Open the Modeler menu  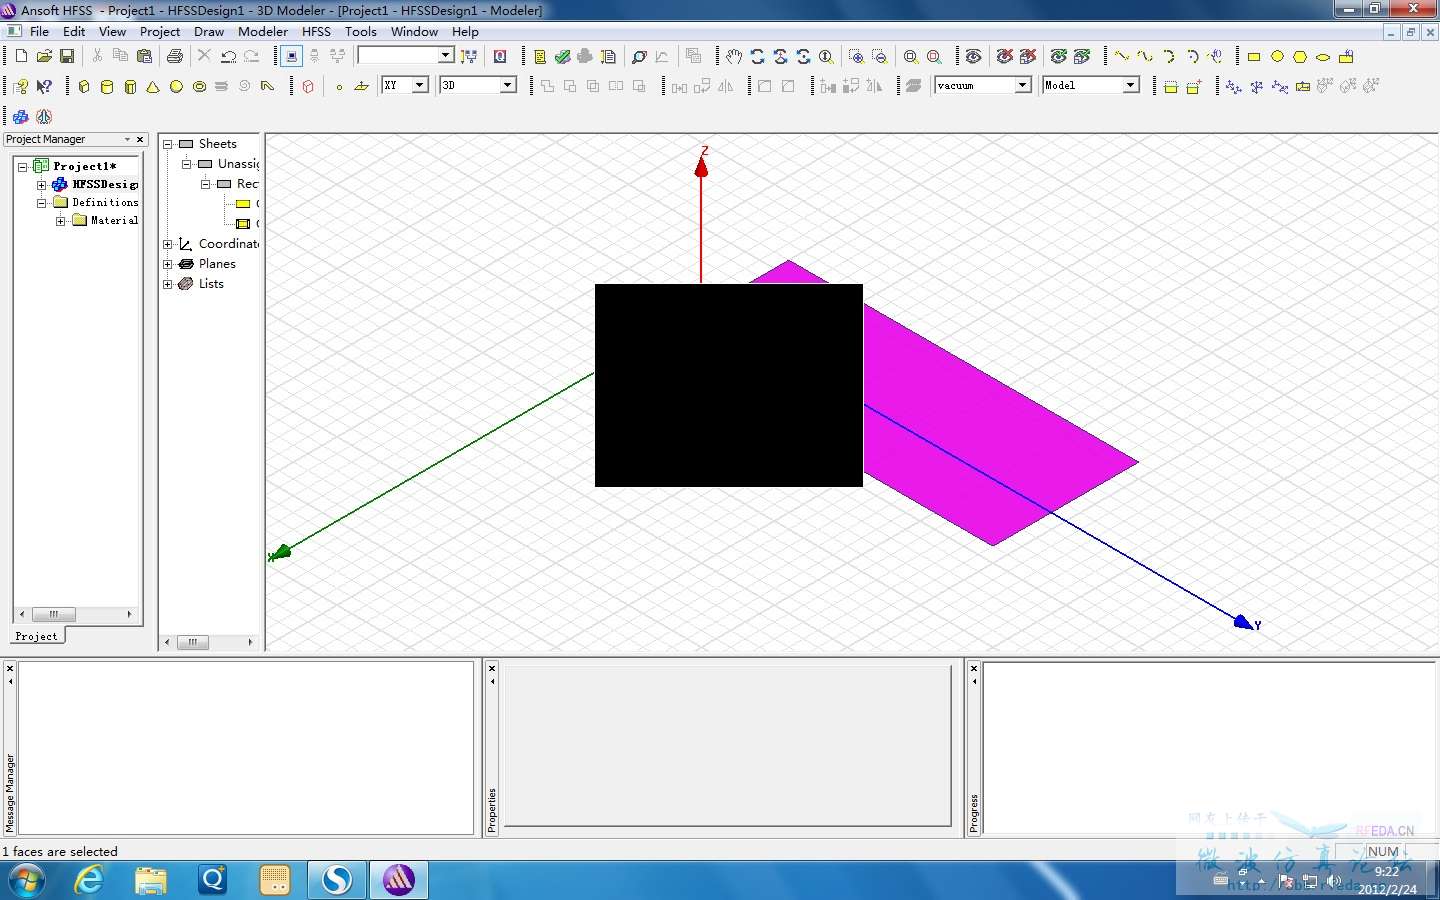coord(262,32)
